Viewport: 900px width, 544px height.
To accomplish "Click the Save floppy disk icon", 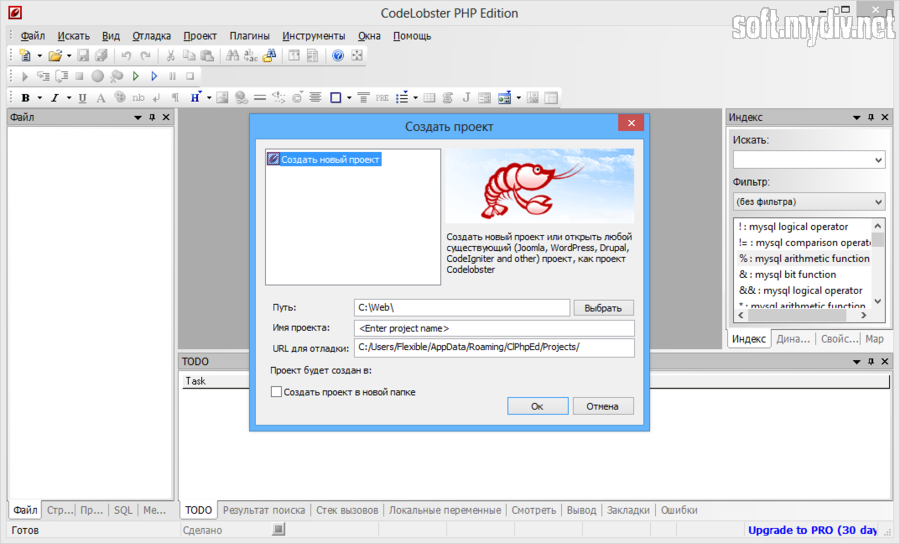I will click(83, 56).
